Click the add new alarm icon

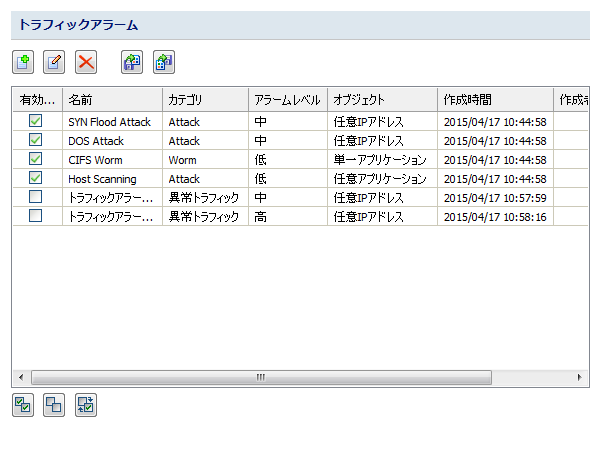24,62
